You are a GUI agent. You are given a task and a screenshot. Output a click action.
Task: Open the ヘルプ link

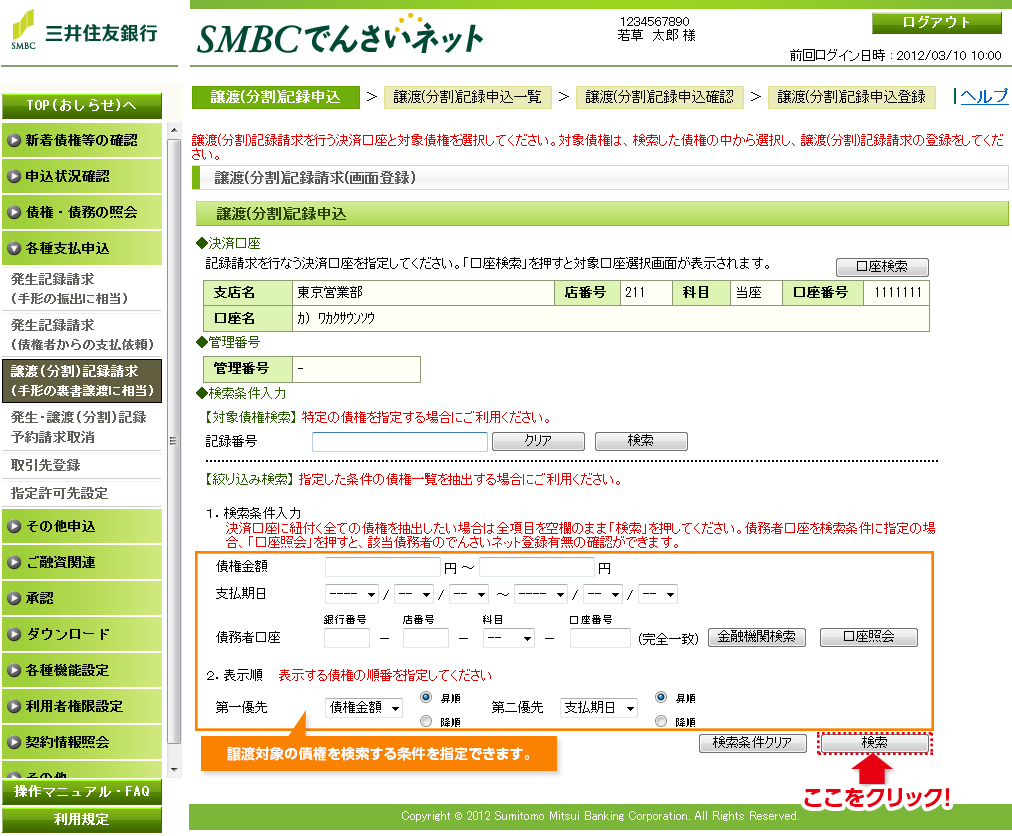click(984, 96)
